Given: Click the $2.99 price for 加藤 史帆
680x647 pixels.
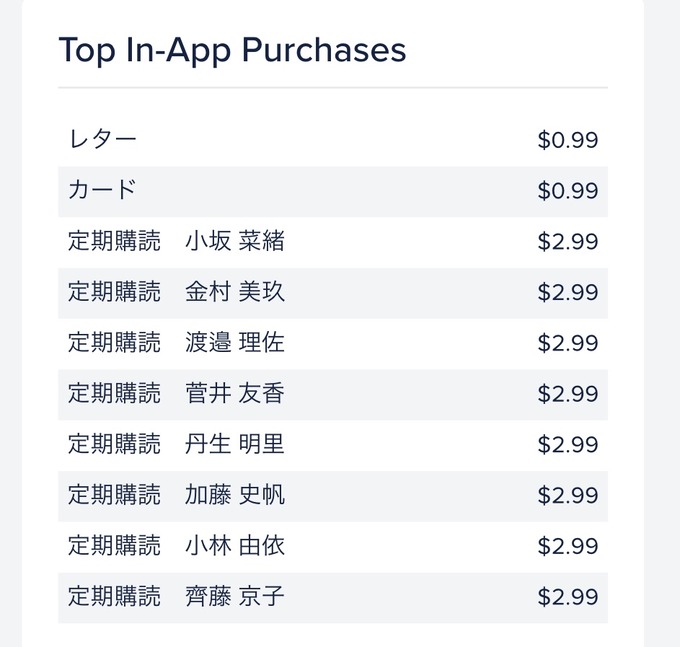Looking at the screenshot, I should tap(568, 495).
